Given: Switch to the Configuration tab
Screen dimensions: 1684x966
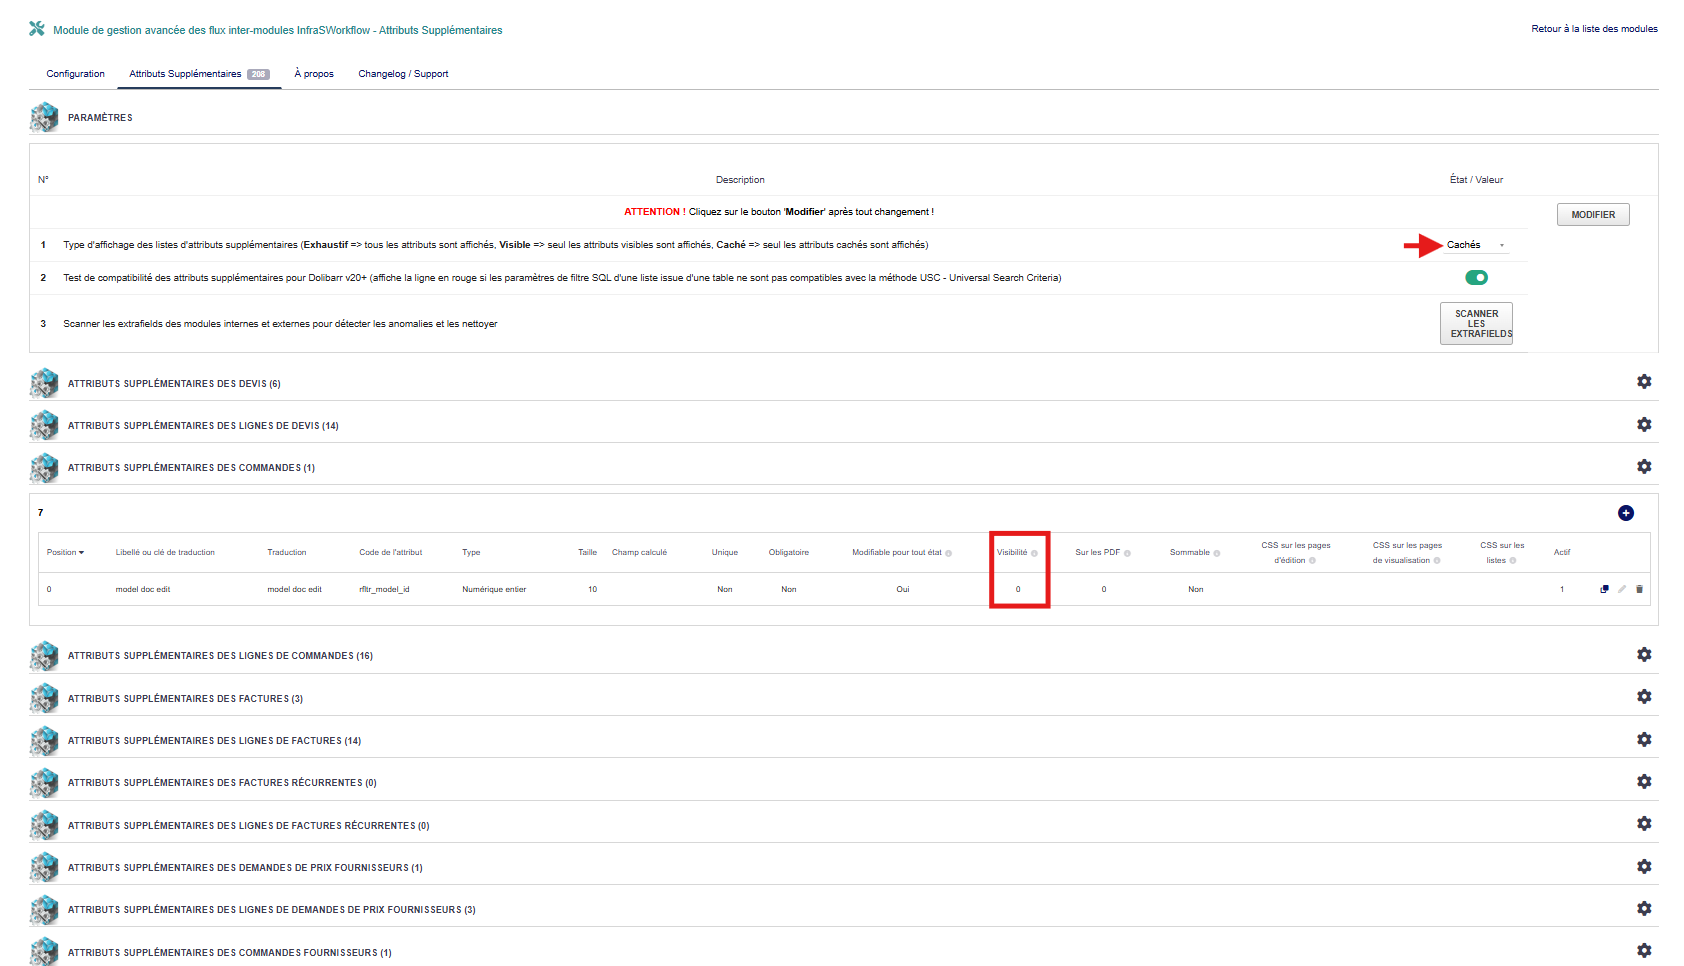Looking at the screenshot, I should click(x=75, y=74).
